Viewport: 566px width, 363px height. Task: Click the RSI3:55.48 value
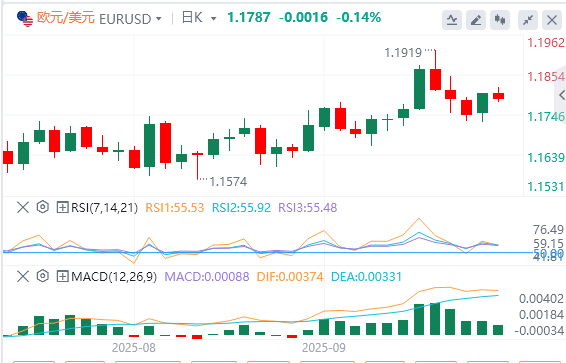tap(308, 207)
